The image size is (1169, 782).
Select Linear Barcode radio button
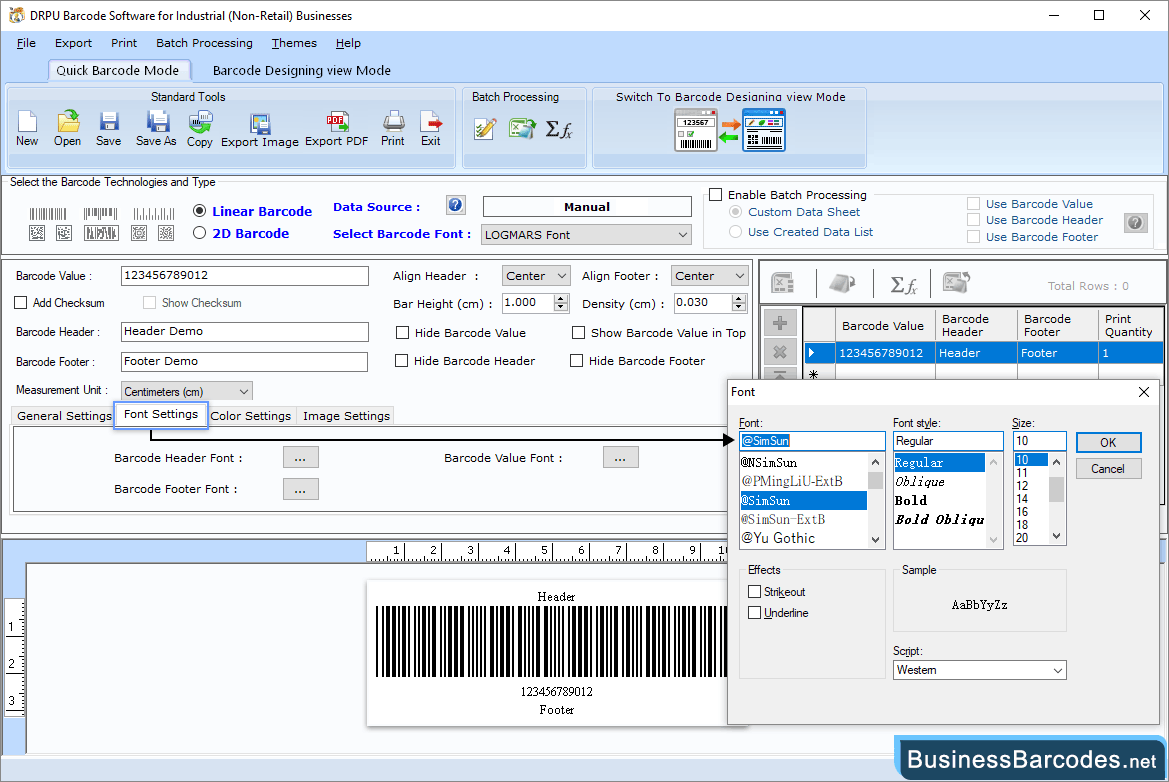point(199,211)
